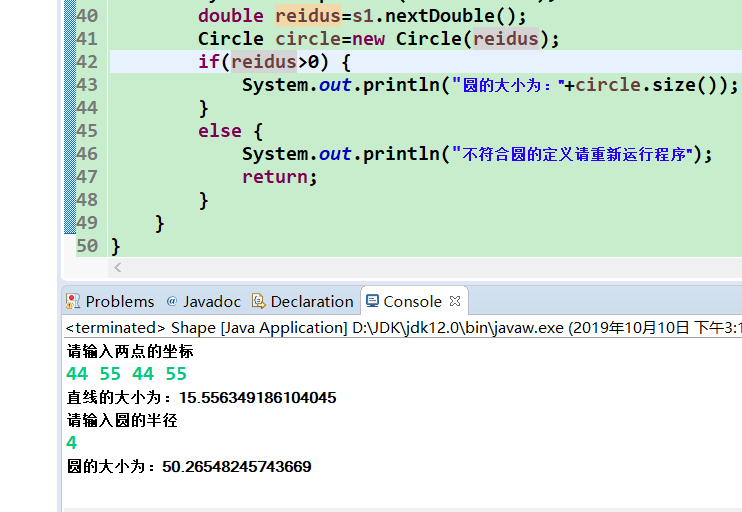
Task: Click the string '圆的大小为：' on line 43
Action: (x=507, y=85)
